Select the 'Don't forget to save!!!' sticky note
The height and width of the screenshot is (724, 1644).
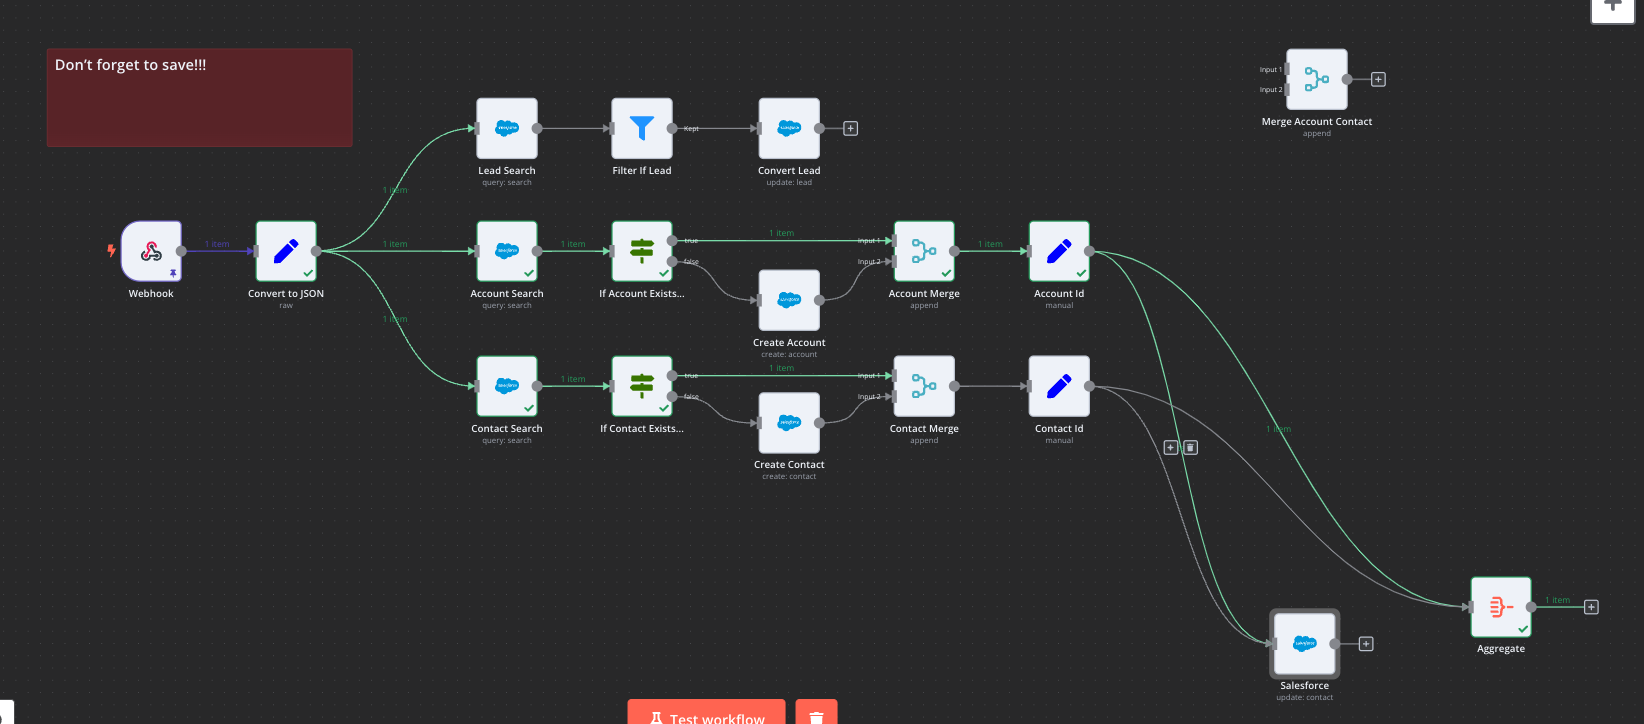pos(200,98)
